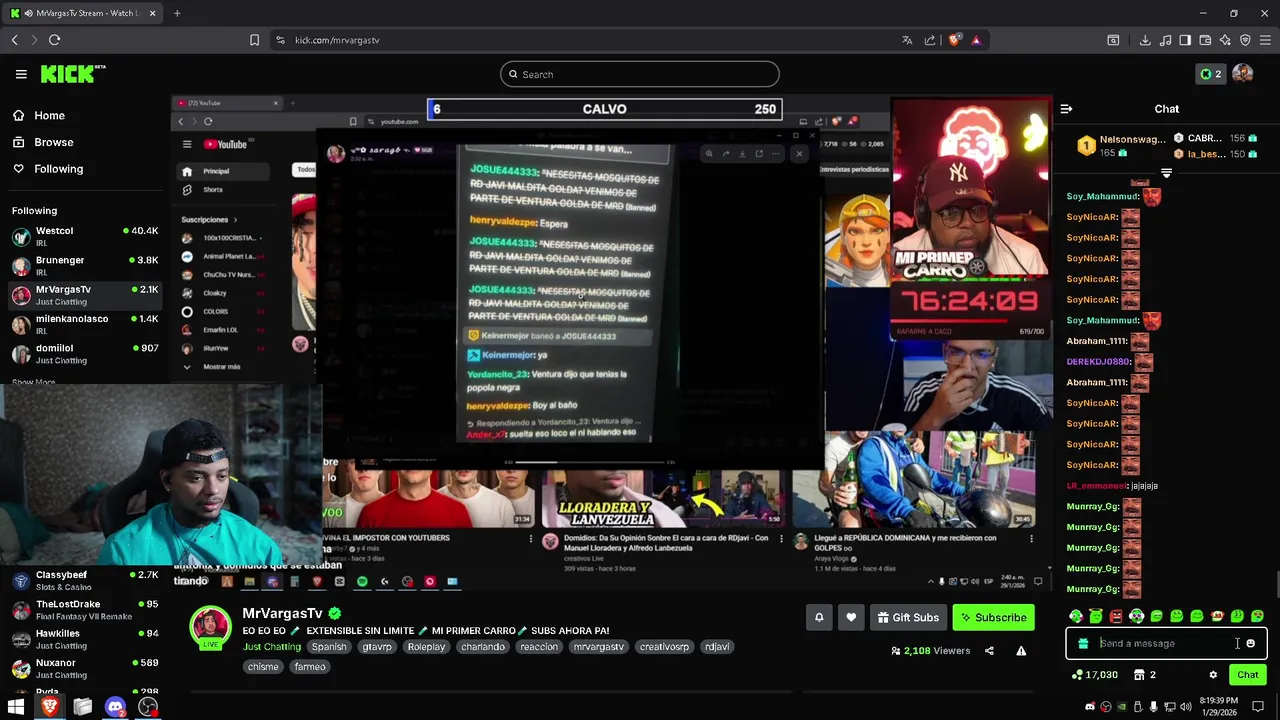Open browser downloads icon

(x=1145, y=40)
